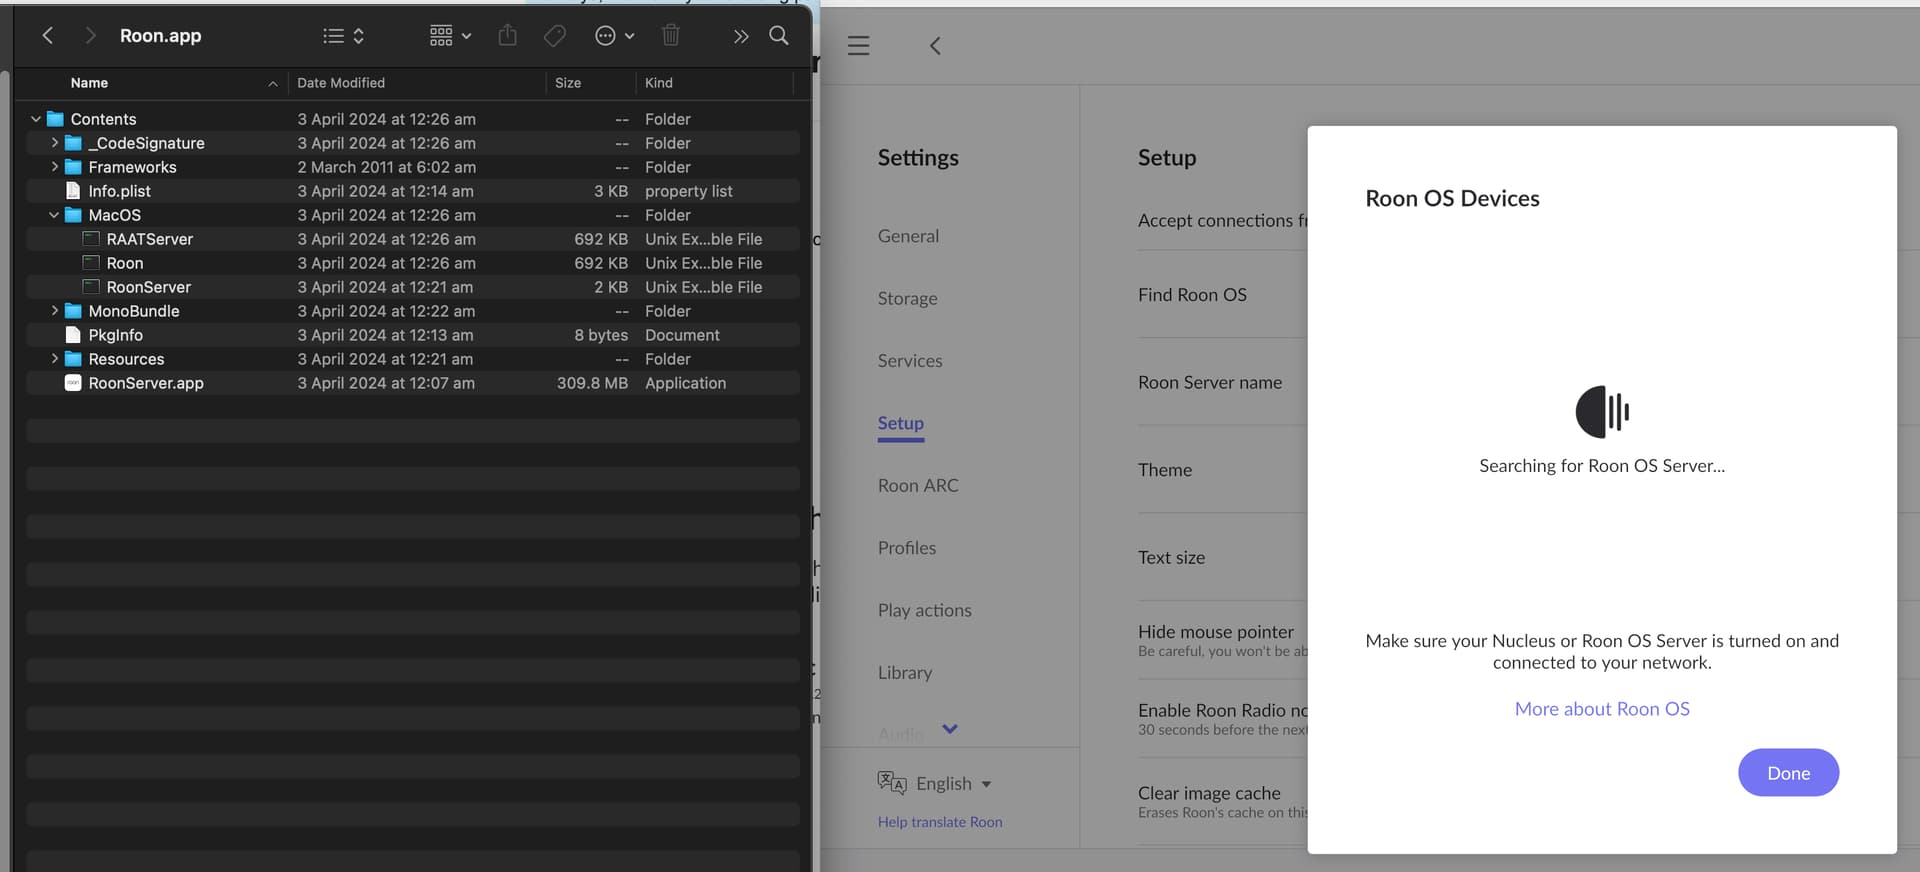The image size is (1920, 872).
Task: Open General settings tab
Action: click(908, 236)
